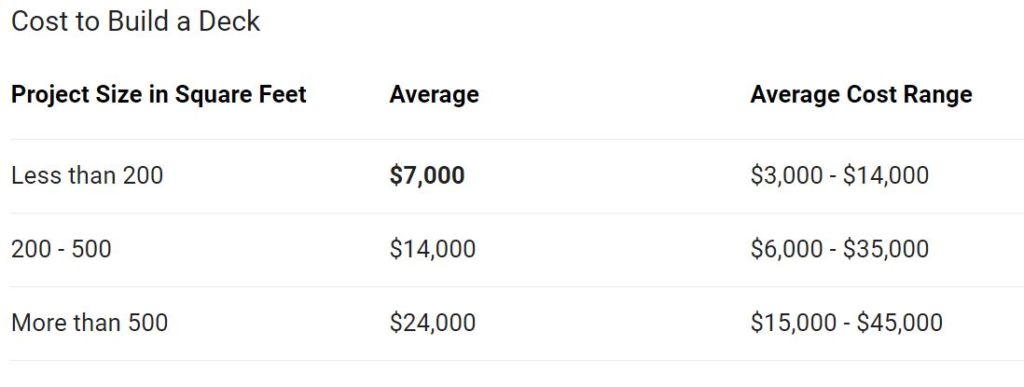Select the '$15,000 - $45,000' range cell

tap(846, 322)
